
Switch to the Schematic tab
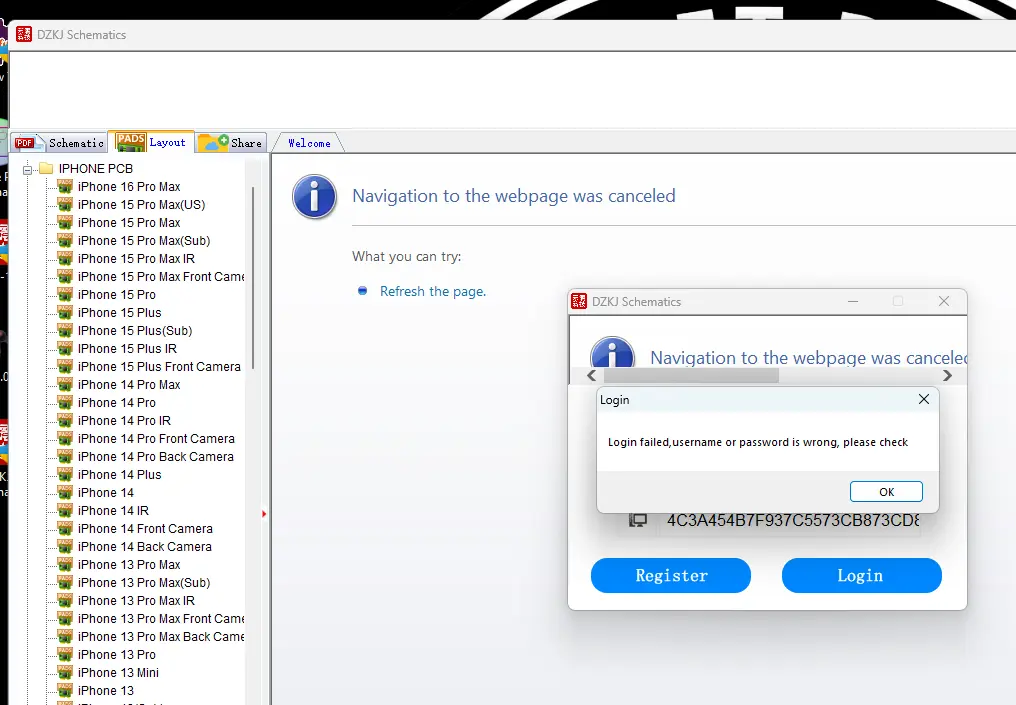pyautogui.click(x=60, y=143)
